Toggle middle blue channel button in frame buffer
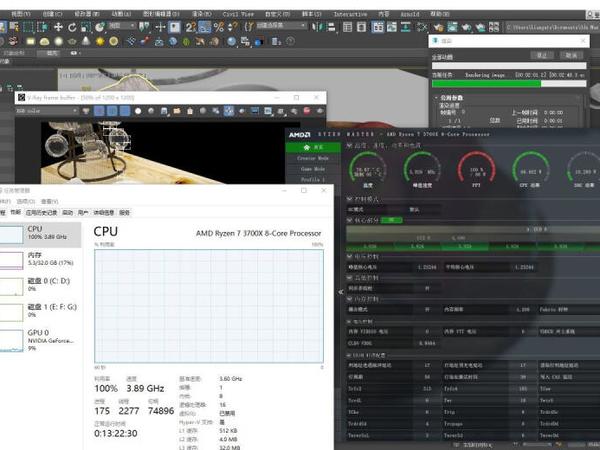 [x=112, y=111]
